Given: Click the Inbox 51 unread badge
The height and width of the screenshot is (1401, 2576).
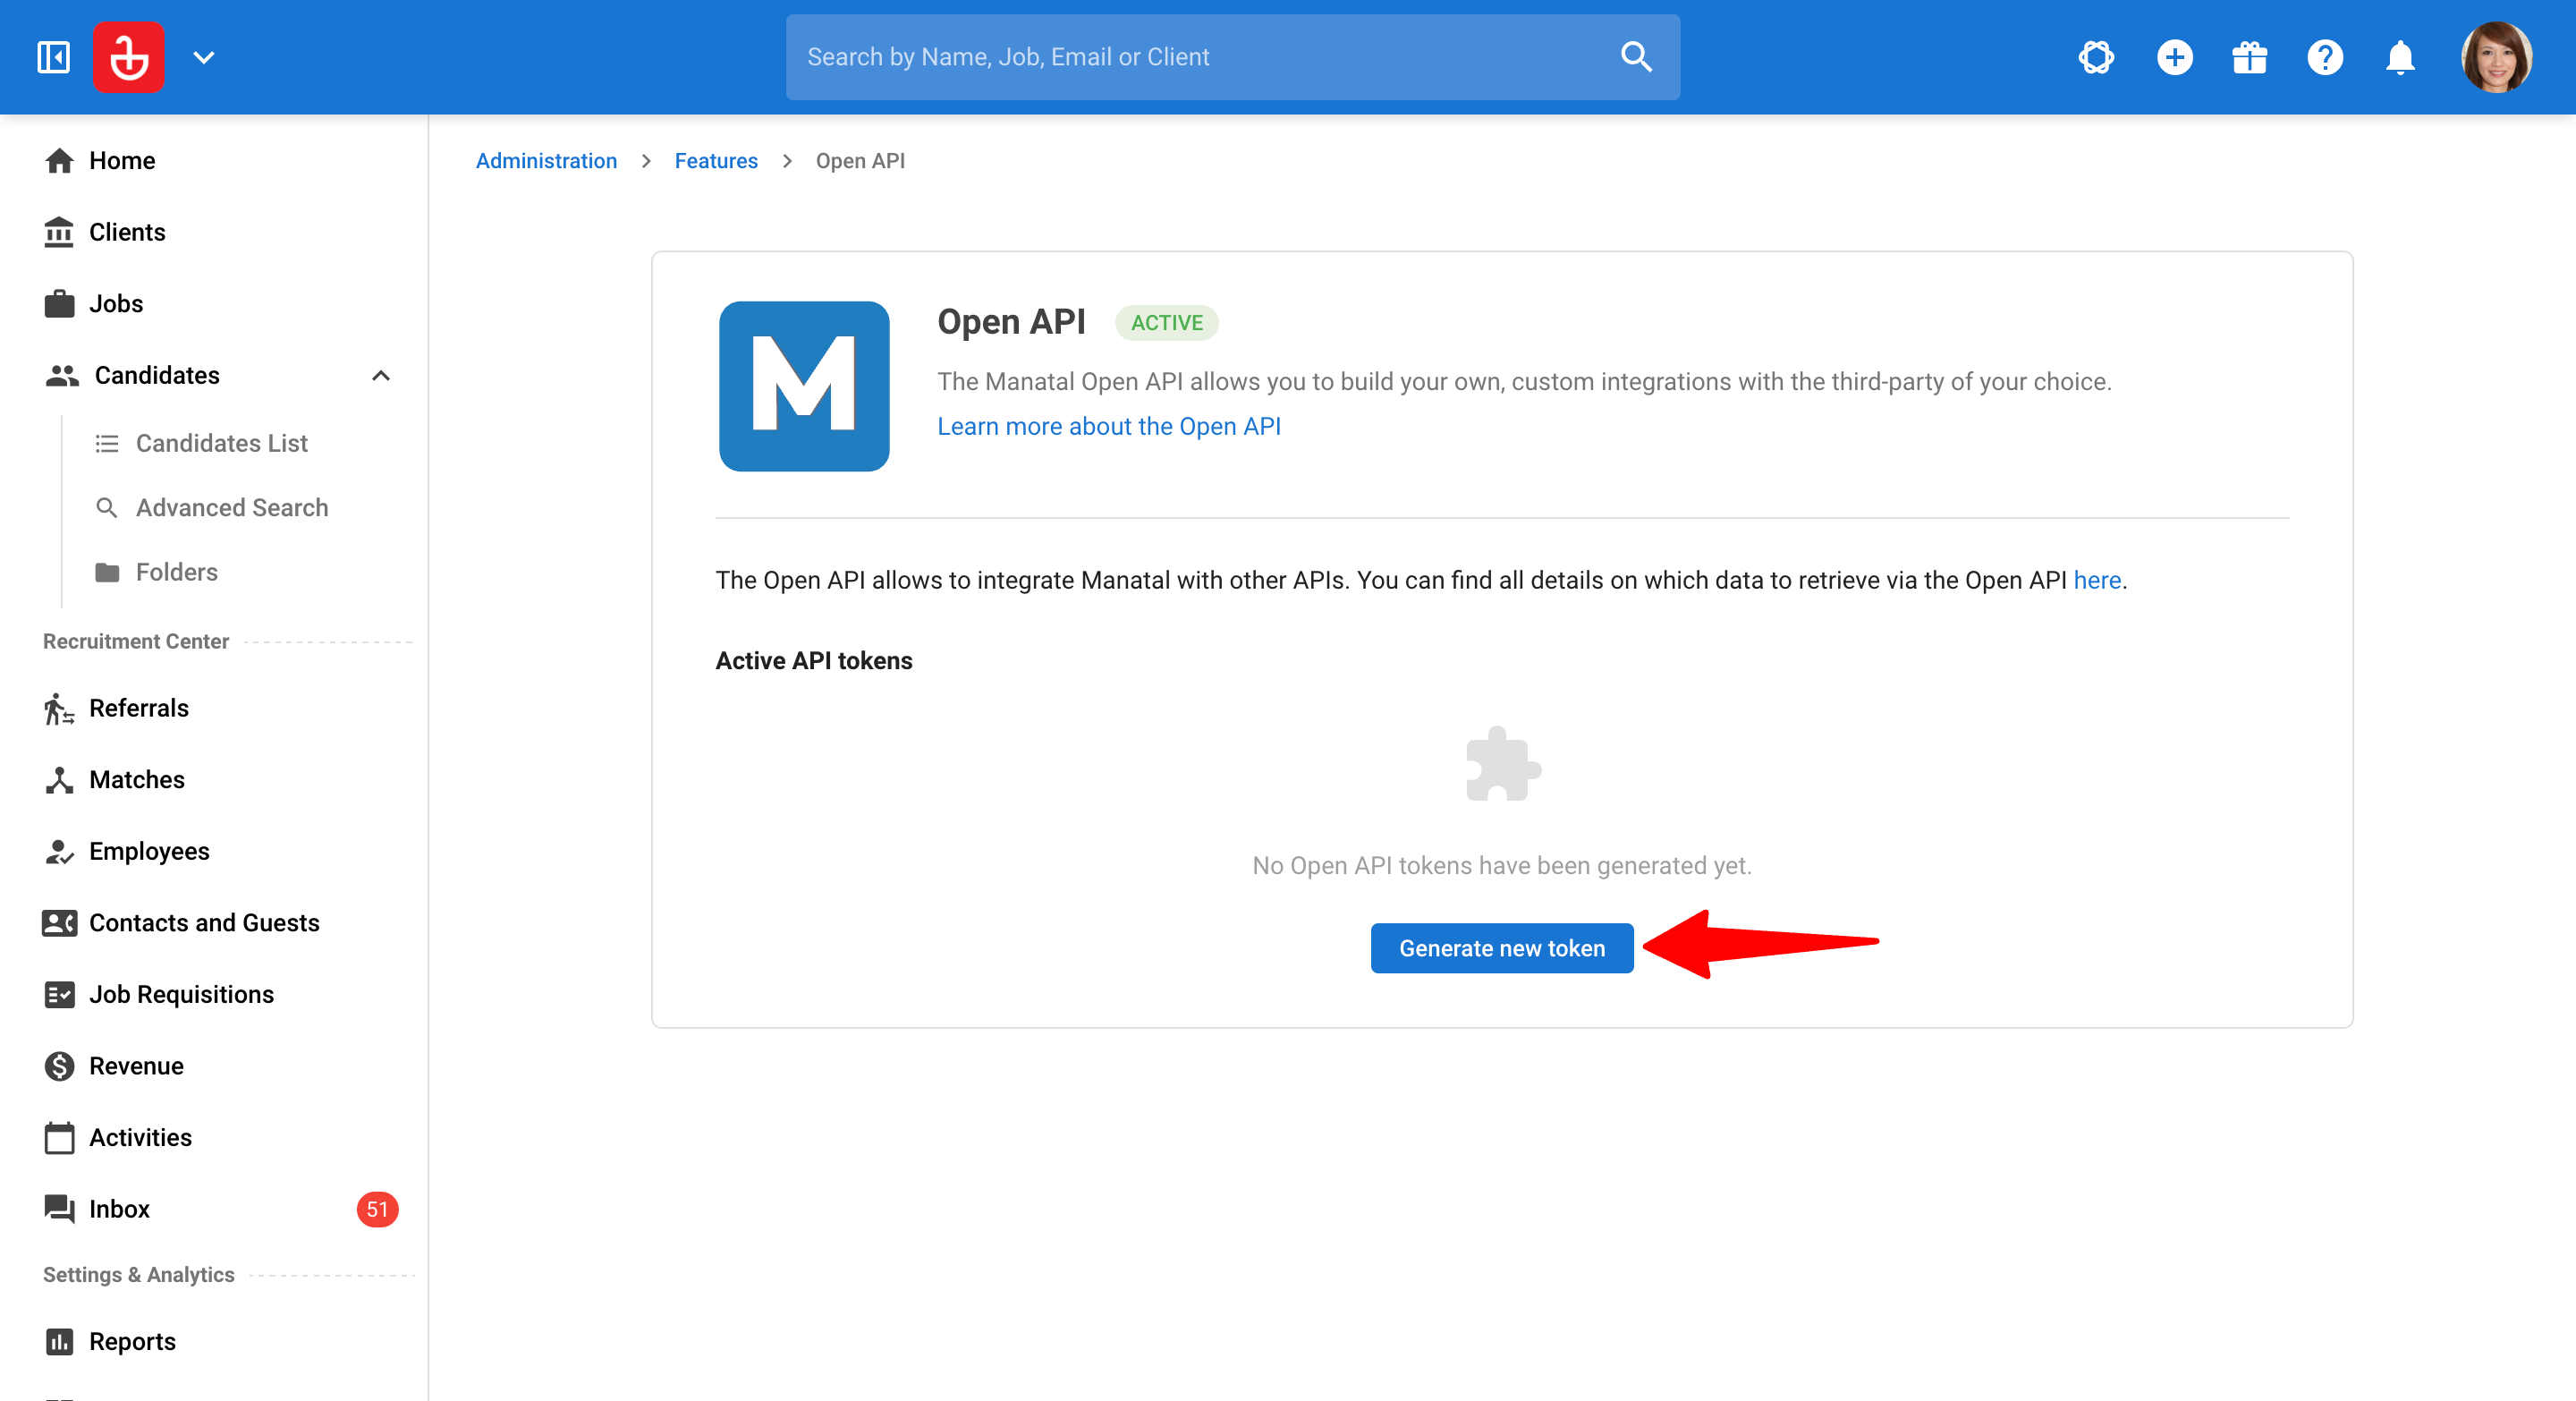Looking at the screenshot, I should pyautogui.click(x=377, y=1210).
